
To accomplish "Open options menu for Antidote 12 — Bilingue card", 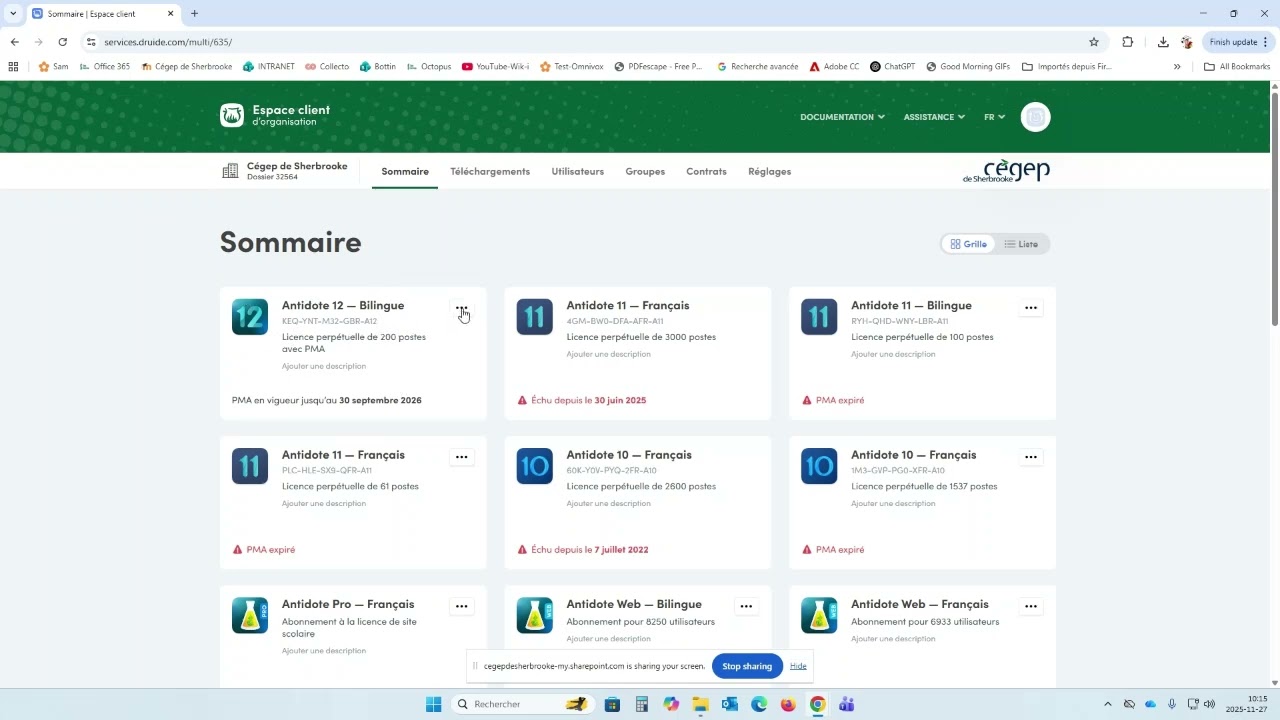I will tap(461, 308).
